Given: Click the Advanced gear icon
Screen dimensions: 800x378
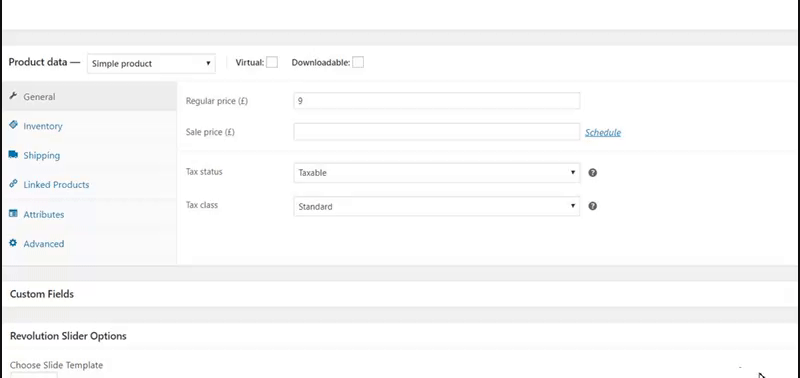Looking at the screenshot, I should click(x=13, y=243).
